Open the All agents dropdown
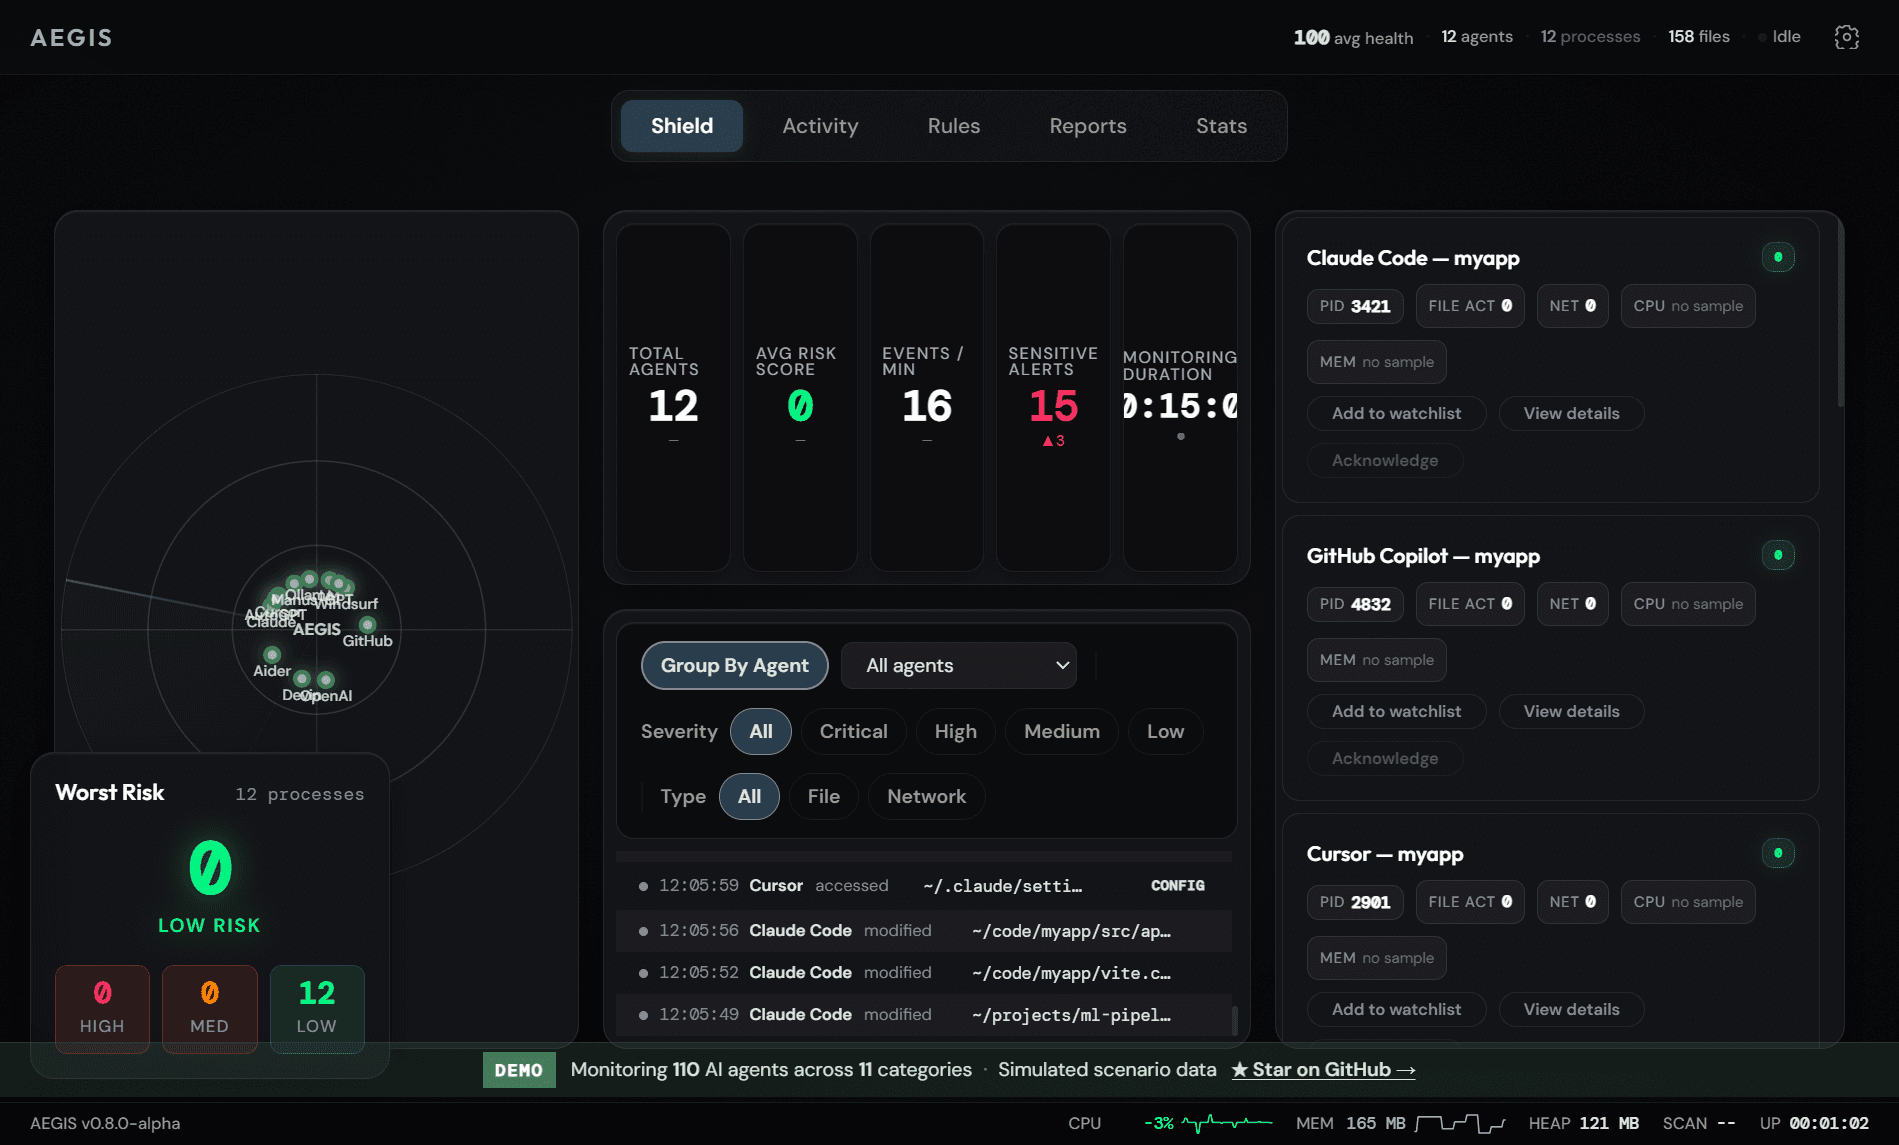The height and width of the screenshot is (1145, 1899). click(x=959, y=665)
